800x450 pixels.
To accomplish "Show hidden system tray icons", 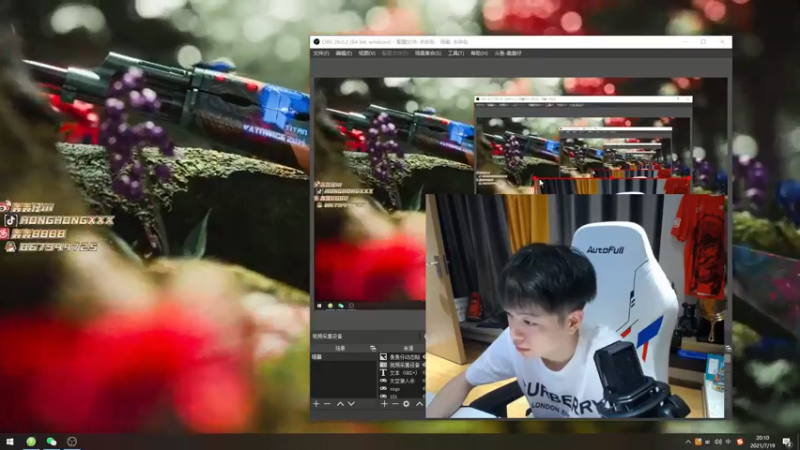I will [688, 442].
